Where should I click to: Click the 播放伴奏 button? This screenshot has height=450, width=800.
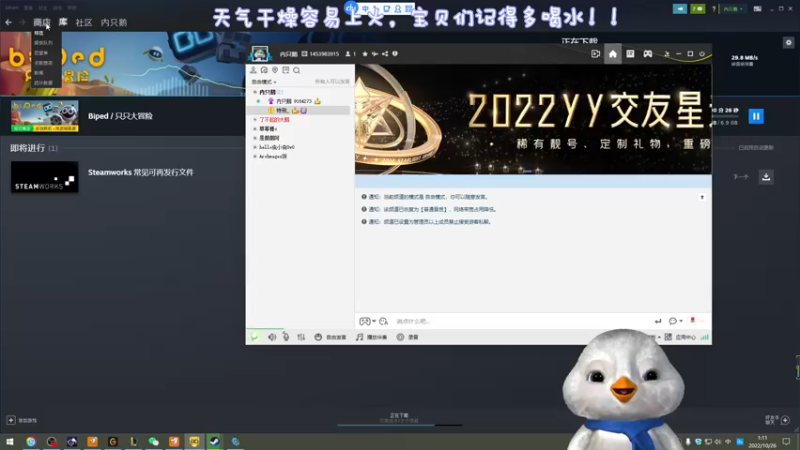371,337
